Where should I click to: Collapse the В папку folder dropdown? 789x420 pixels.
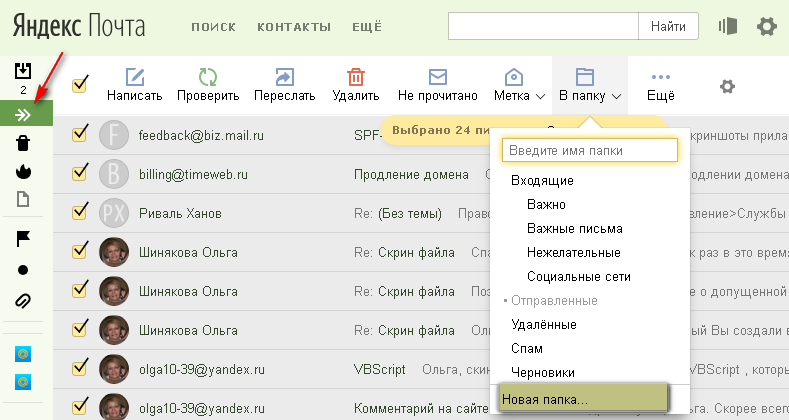click(x=590, y=85)
